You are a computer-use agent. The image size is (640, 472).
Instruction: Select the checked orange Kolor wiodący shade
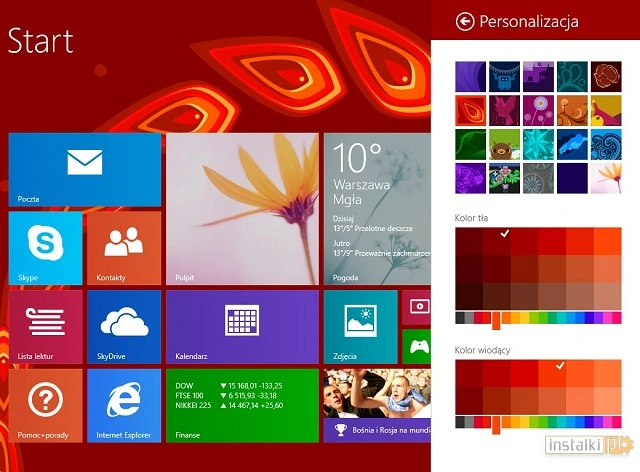[552, 373]
